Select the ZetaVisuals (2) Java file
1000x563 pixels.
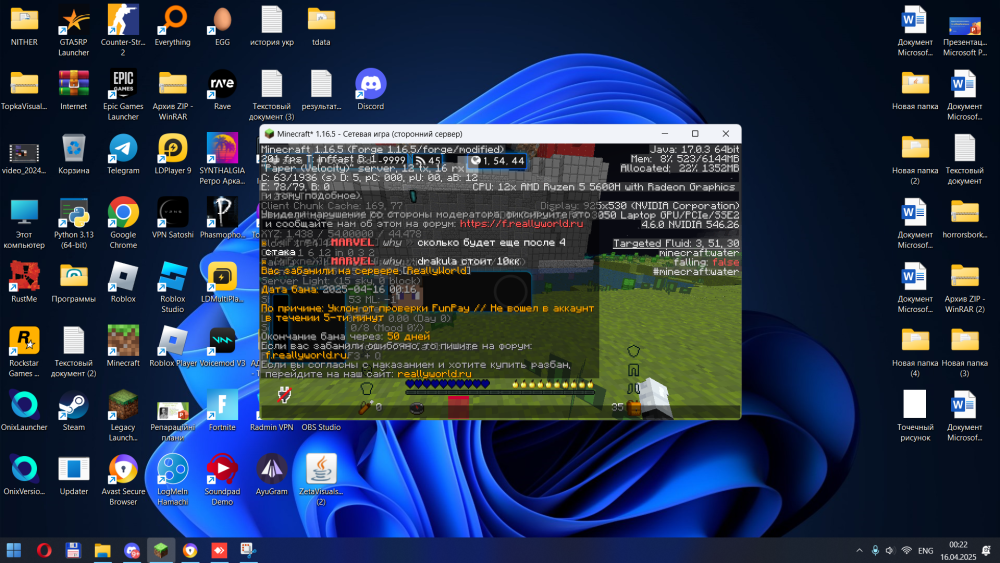321,479
